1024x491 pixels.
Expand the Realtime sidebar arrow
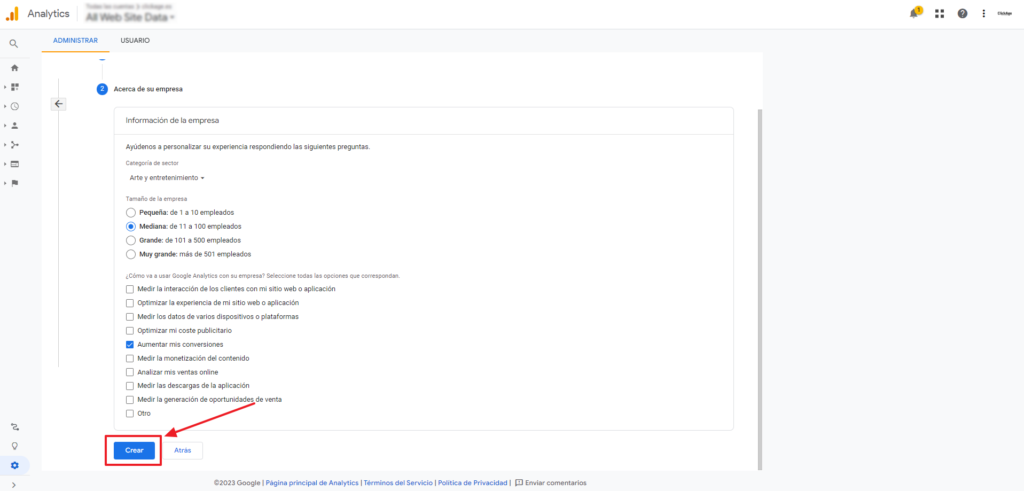point(5,106)
